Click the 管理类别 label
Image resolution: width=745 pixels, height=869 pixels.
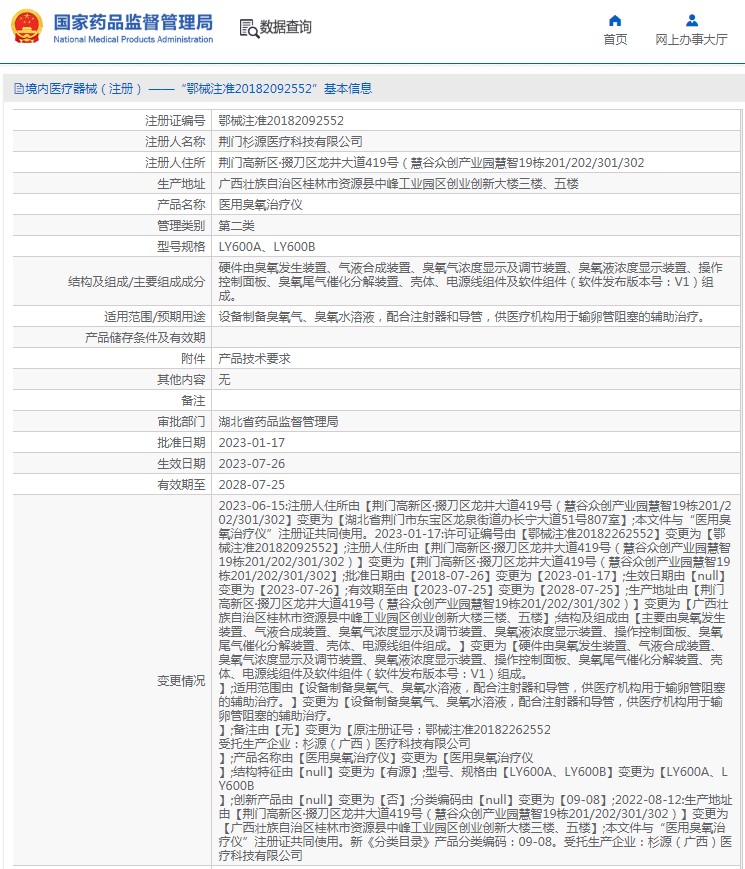181,226
